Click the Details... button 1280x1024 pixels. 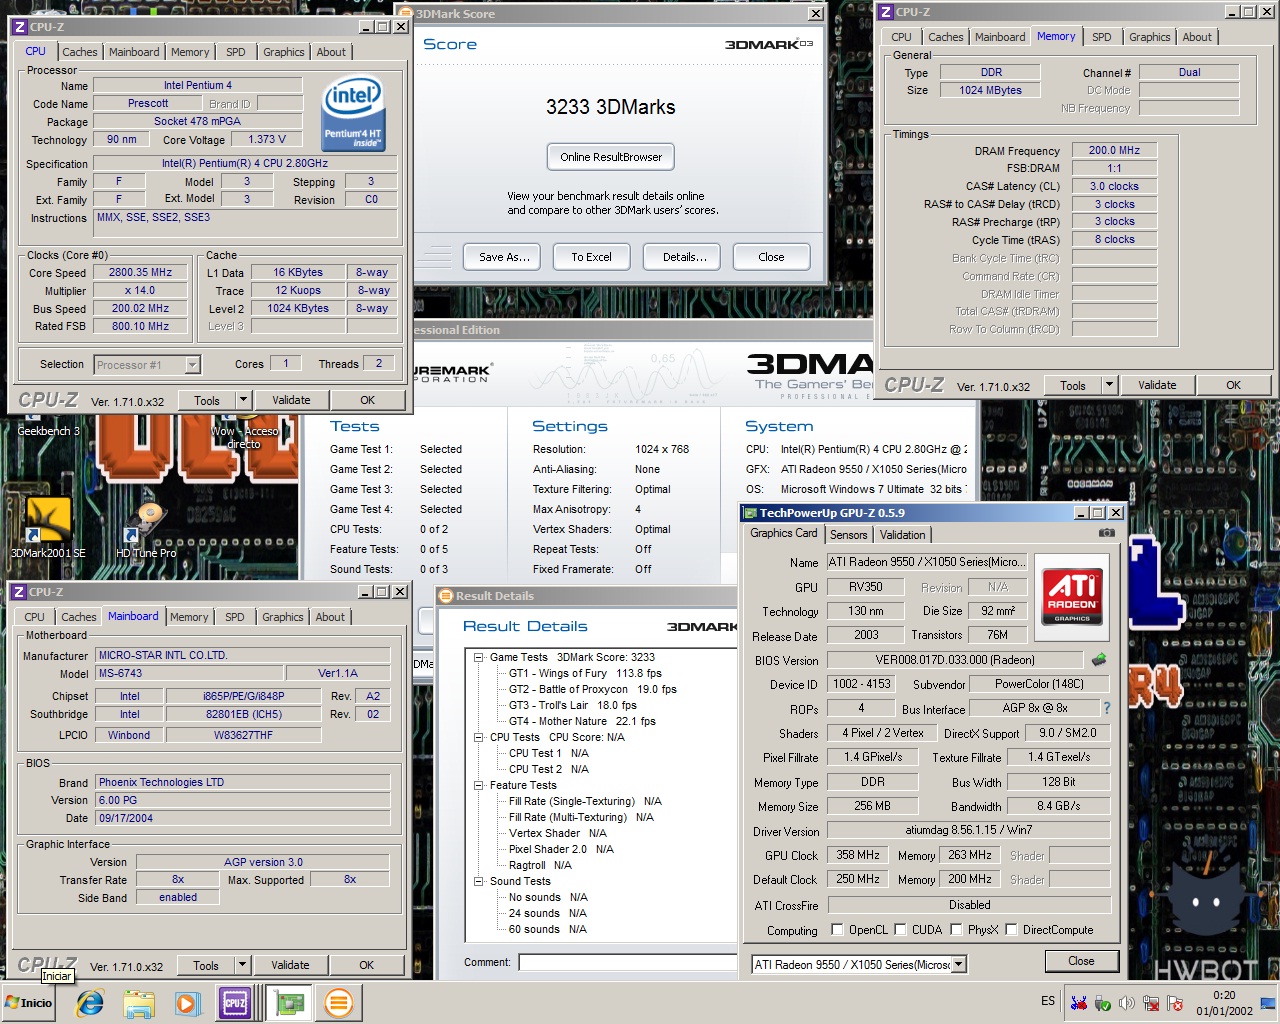click(684, 257)
